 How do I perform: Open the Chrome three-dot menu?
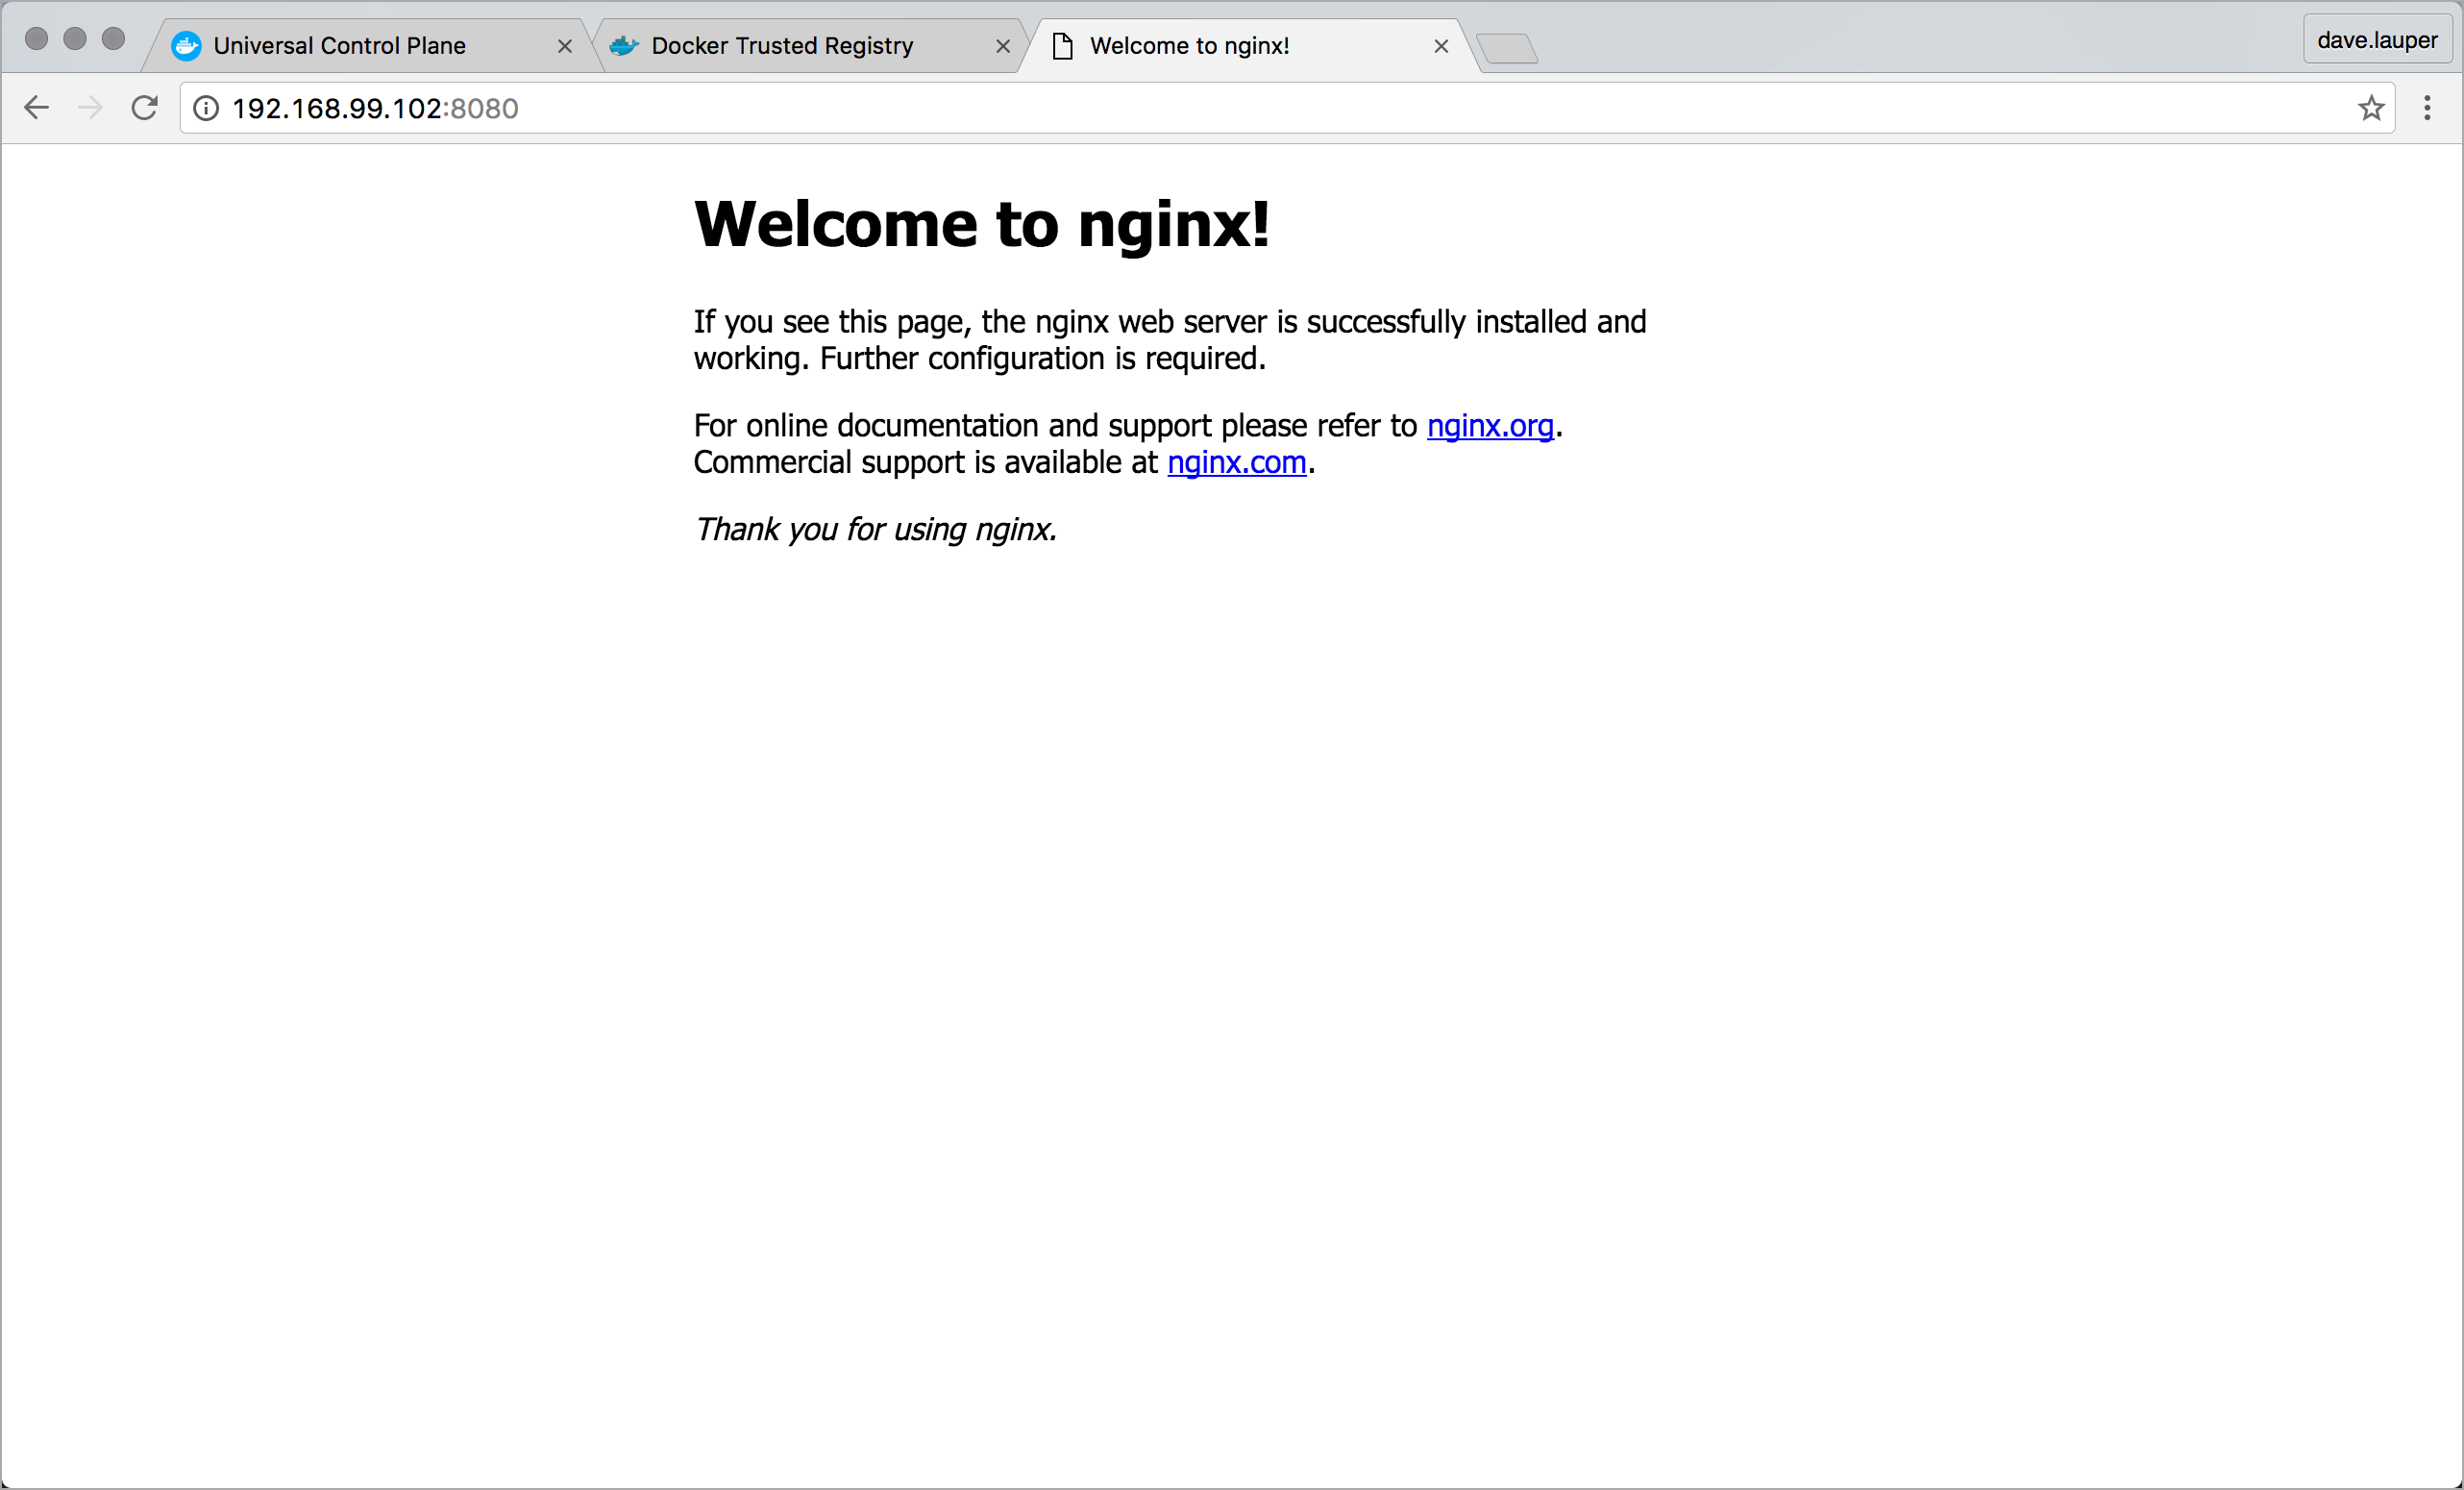(2427, 108)
